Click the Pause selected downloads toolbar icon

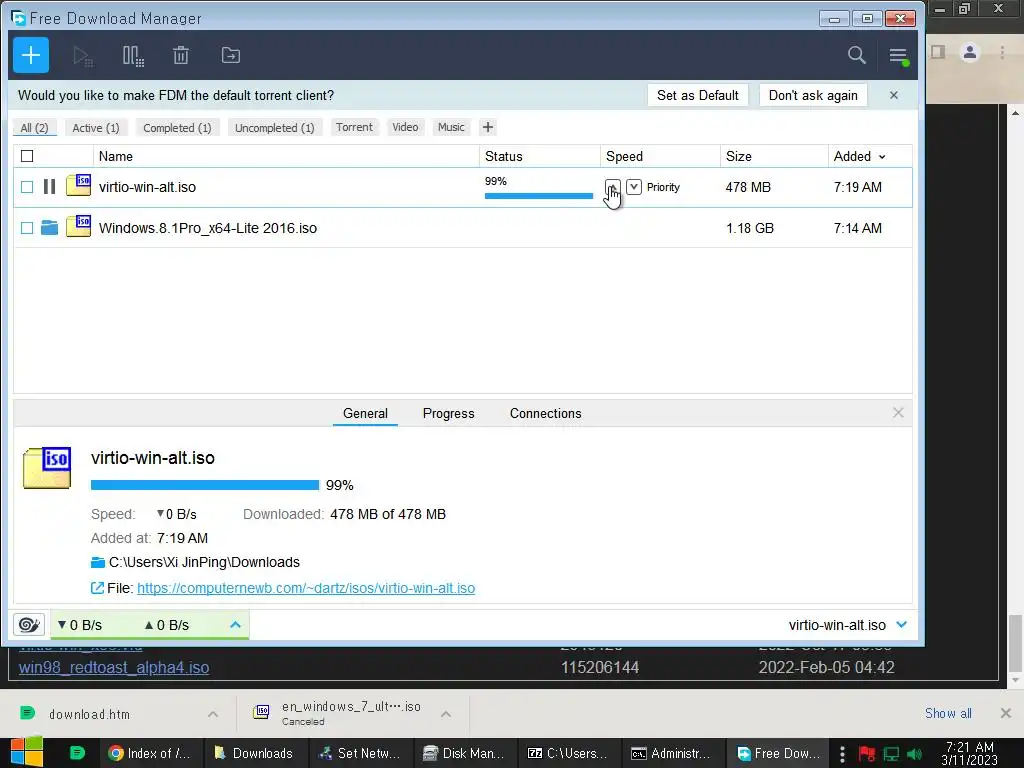(x=133, y=56)
